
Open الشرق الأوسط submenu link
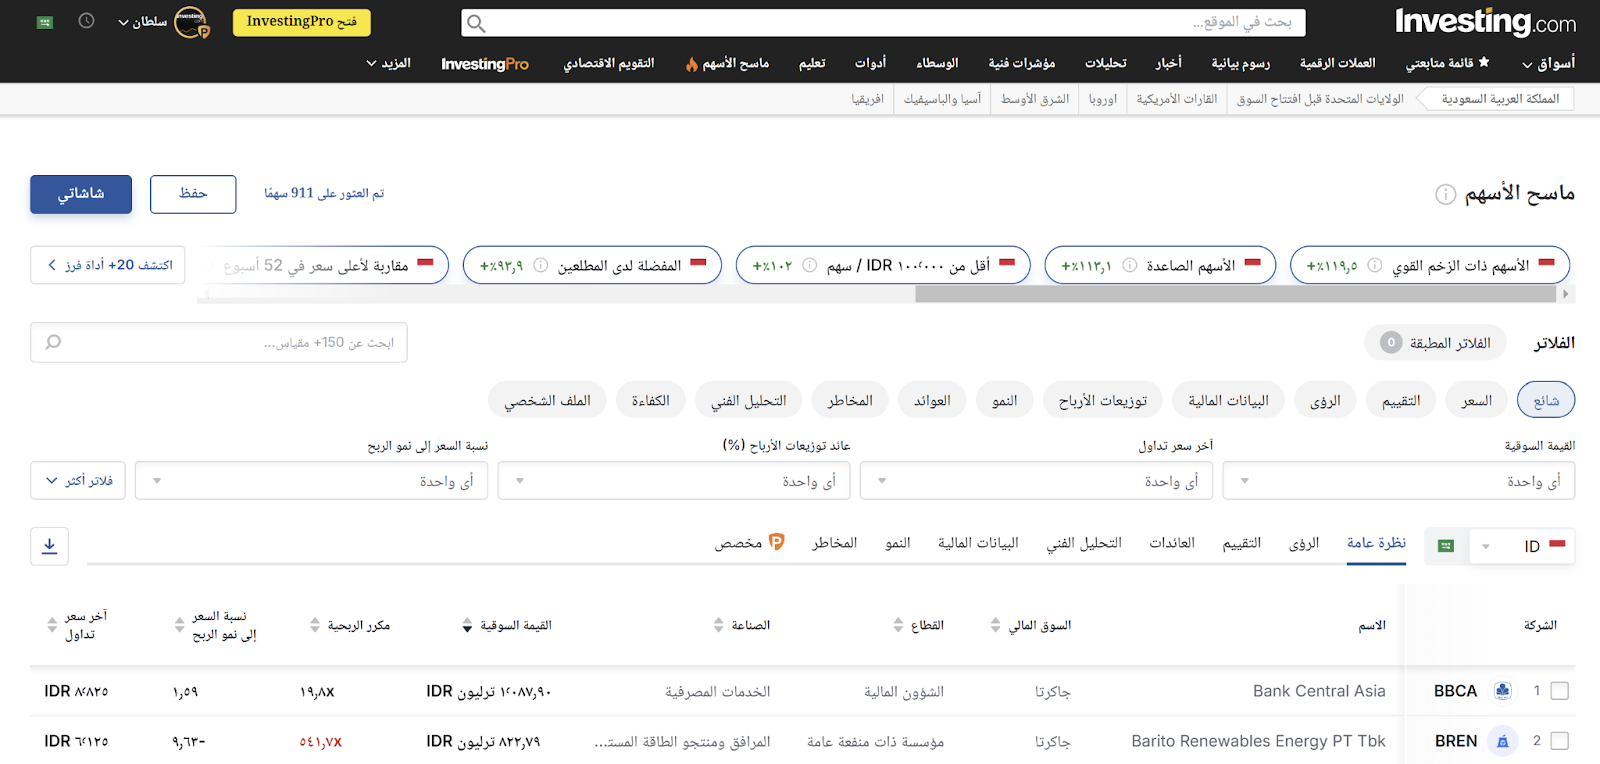(1035, 99)
